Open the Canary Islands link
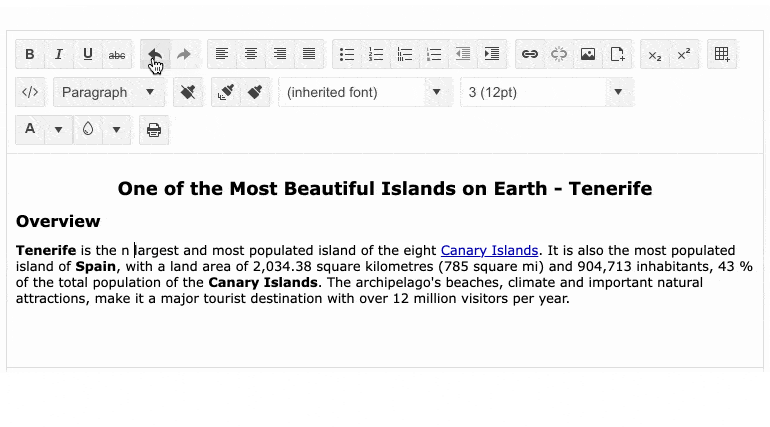 (489, 250)
